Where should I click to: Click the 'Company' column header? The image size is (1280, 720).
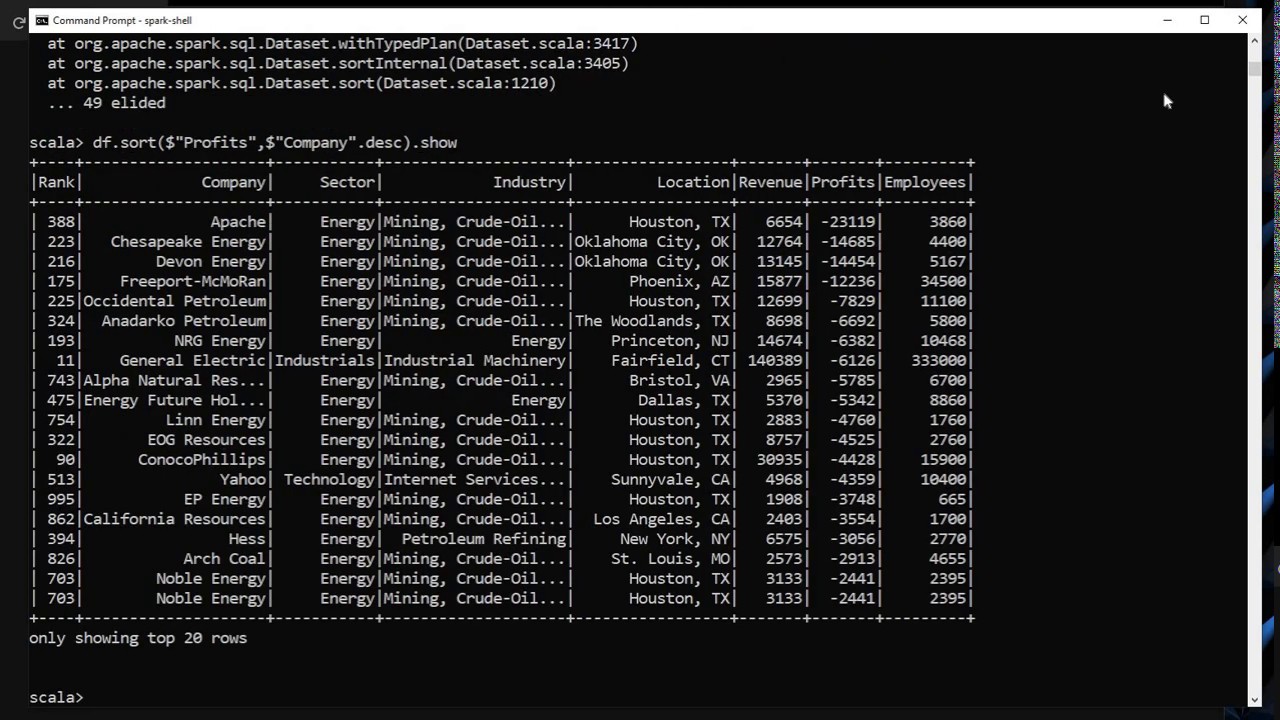[234, 182]
